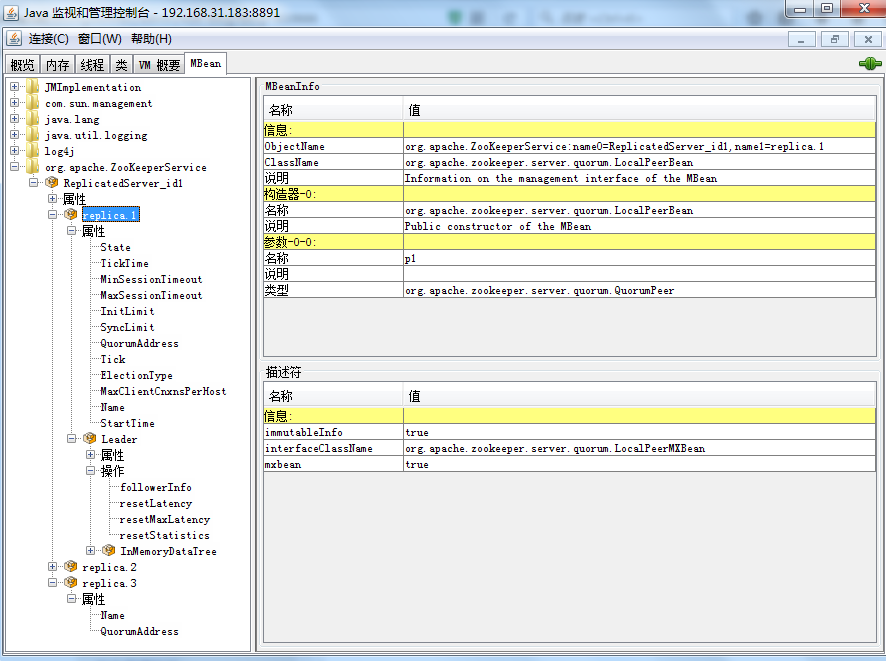Click the green connection status icon

click(870, 64)
